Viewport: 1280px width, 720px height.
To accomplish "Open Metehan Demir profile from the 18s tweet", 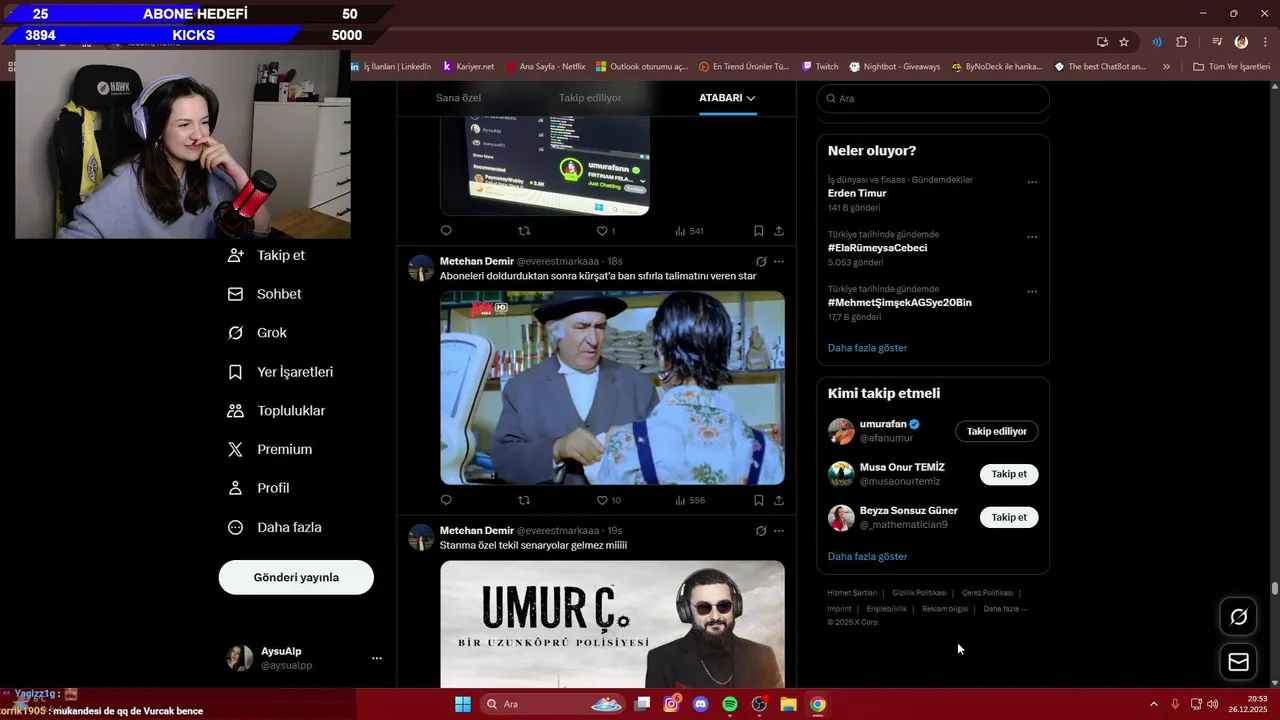I will [476, 261].
